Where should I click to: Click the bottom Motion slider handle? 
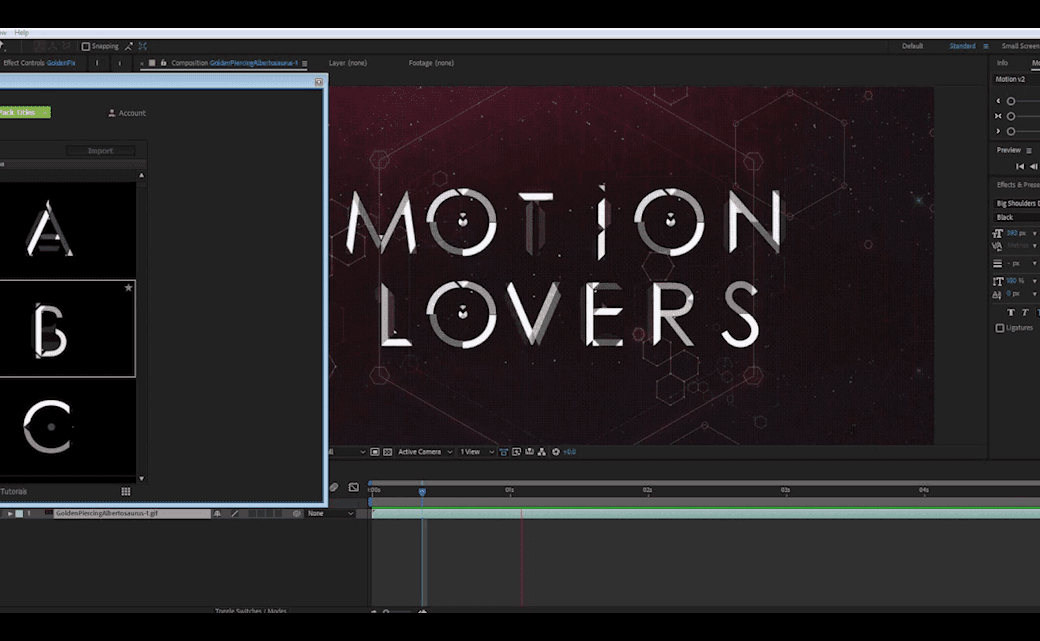pos(1011,131)
